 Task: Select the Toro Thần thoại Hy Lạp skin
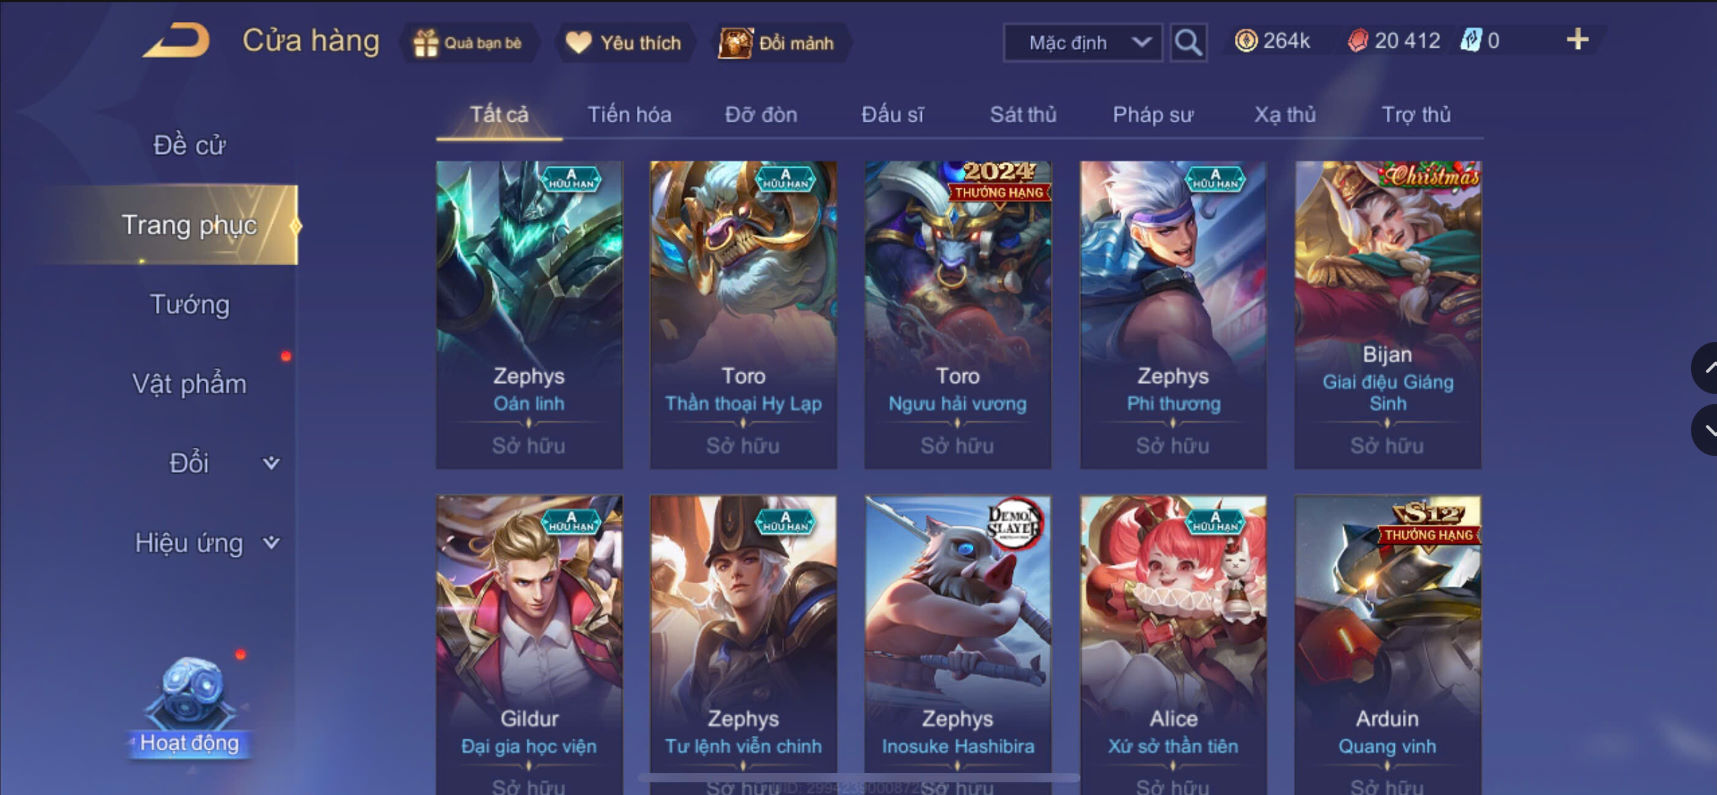point(743,315)
